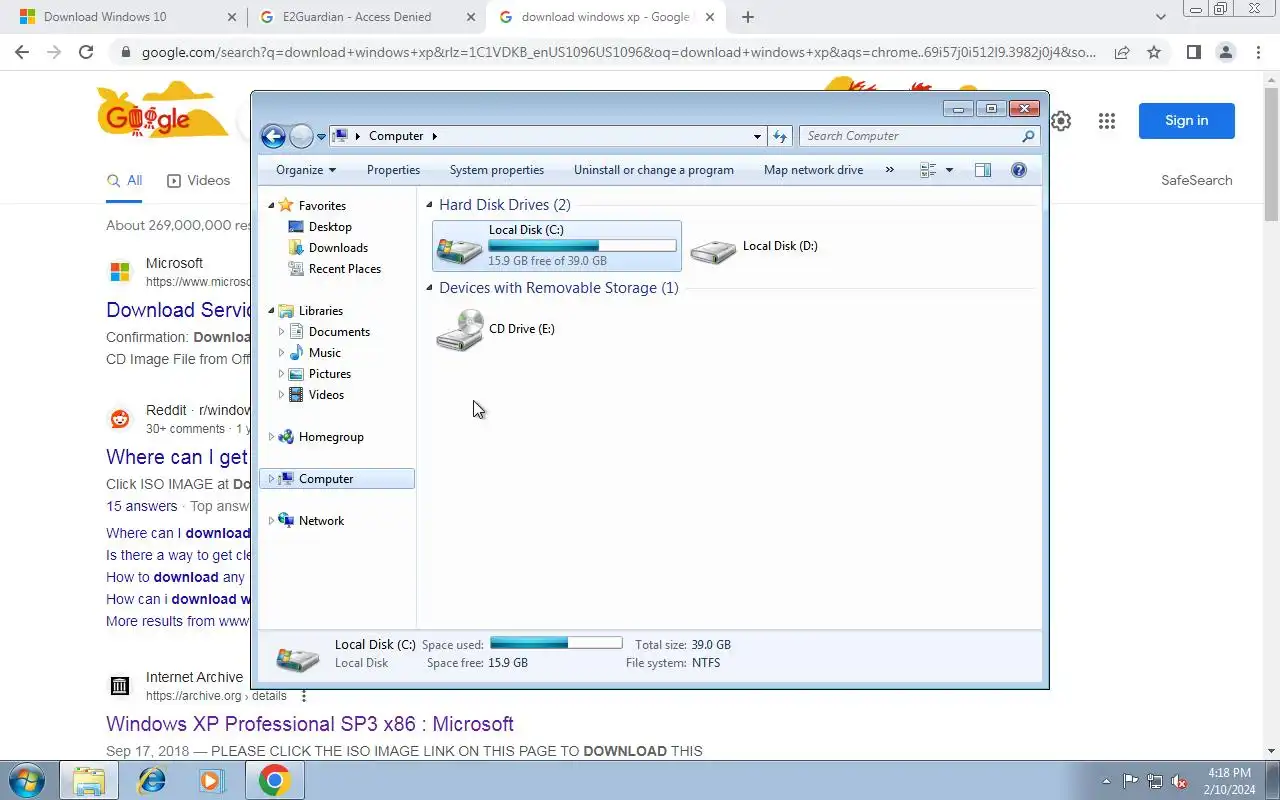Select Local Disk (C:) drive
Image resolution: width=1280 pixels, height=800 pixels.
(x=557, y=246)
